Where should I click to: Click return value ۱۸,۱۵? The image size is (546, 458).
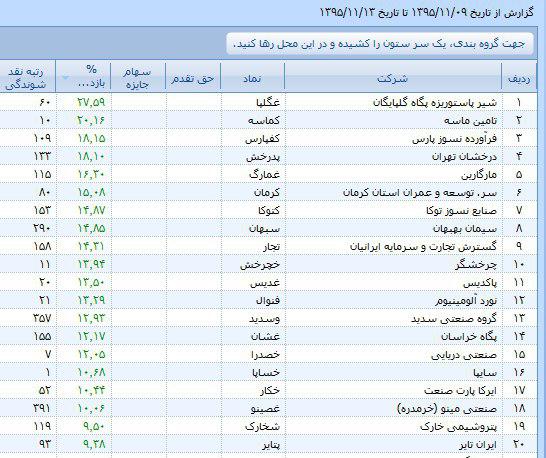coord(91,138)
